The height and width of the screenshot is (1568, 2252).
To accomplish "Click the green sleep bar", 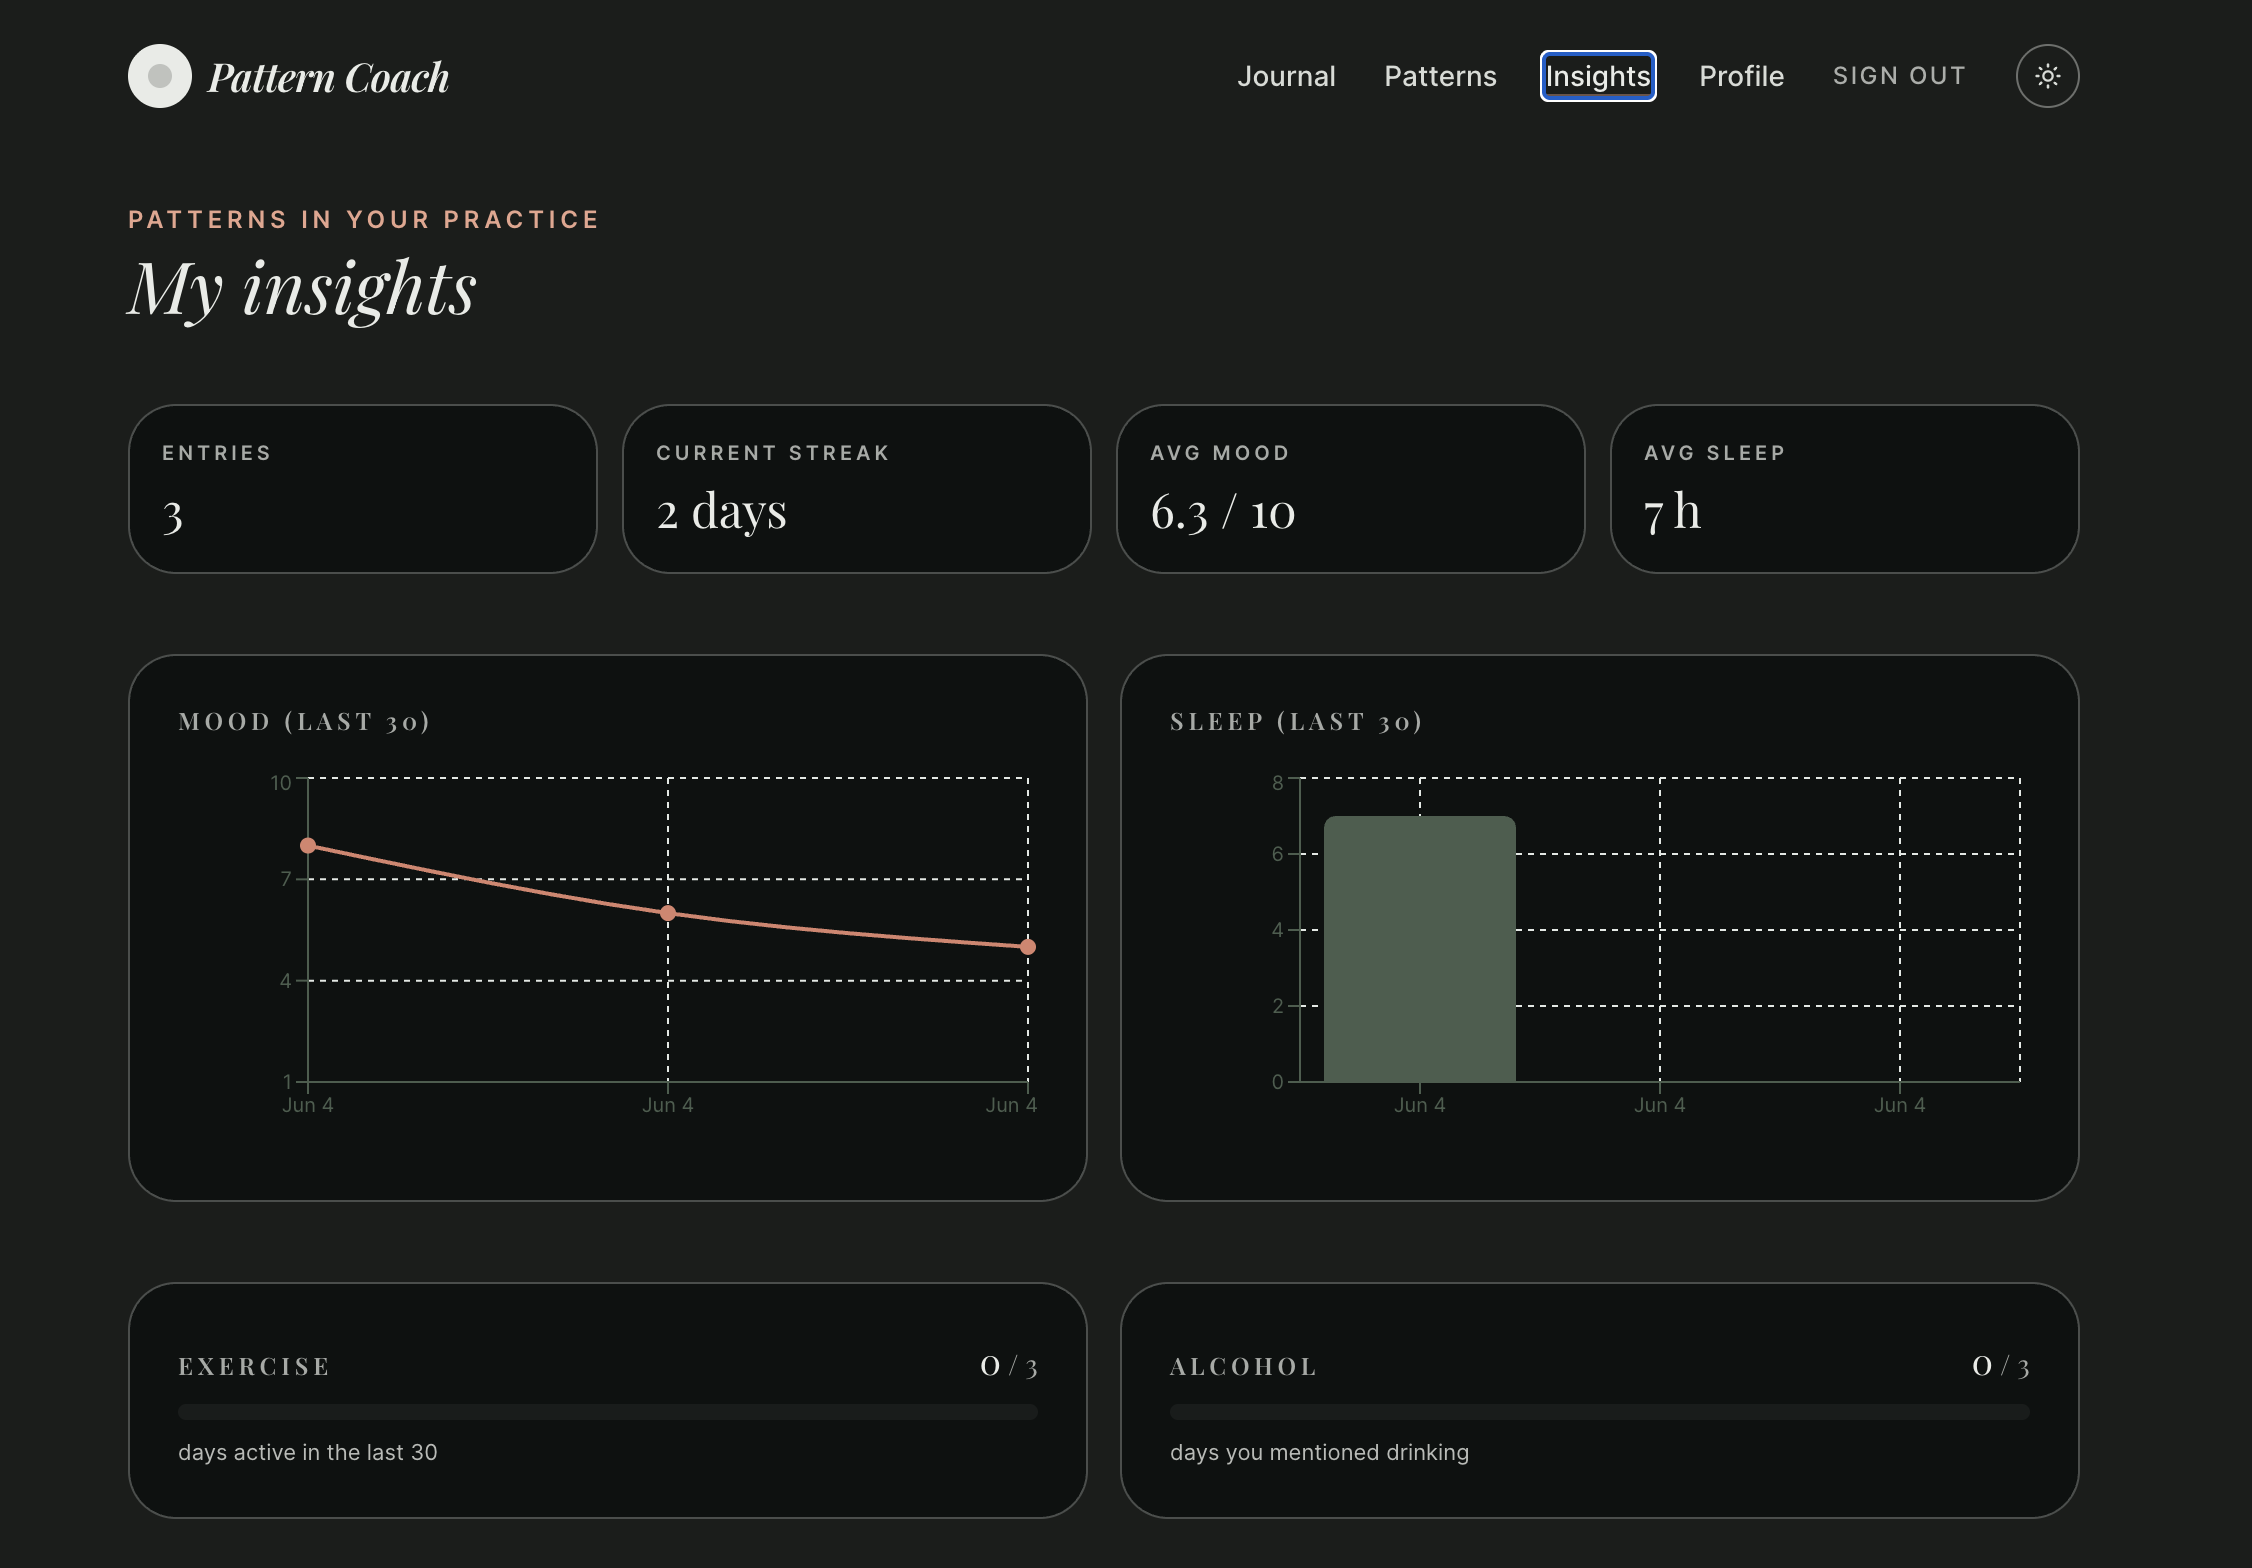I will 1420,949.
